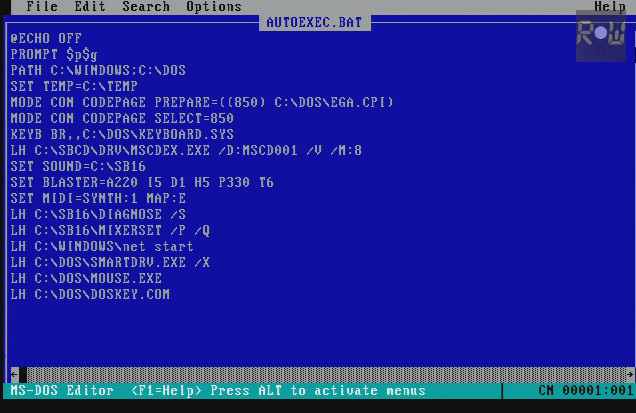Click the net start line
The image size is (636, 413).
[102, 246]
